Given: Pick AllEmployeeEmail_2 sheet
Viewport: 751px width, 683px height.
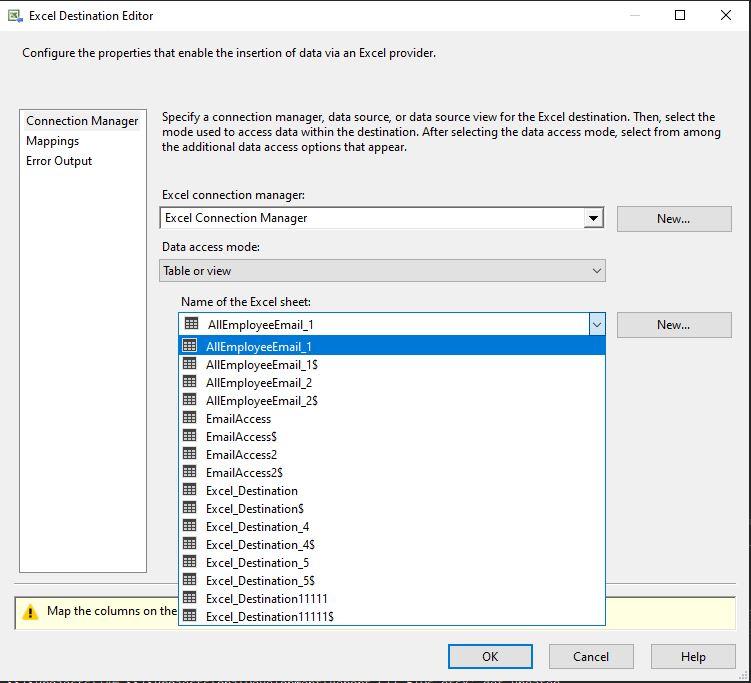Looking at the screenshot, I should (392, 382).
